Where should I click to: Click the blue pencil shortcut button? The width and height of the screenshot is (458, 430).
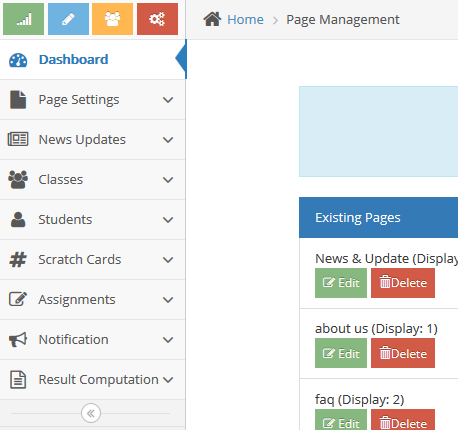68,19
